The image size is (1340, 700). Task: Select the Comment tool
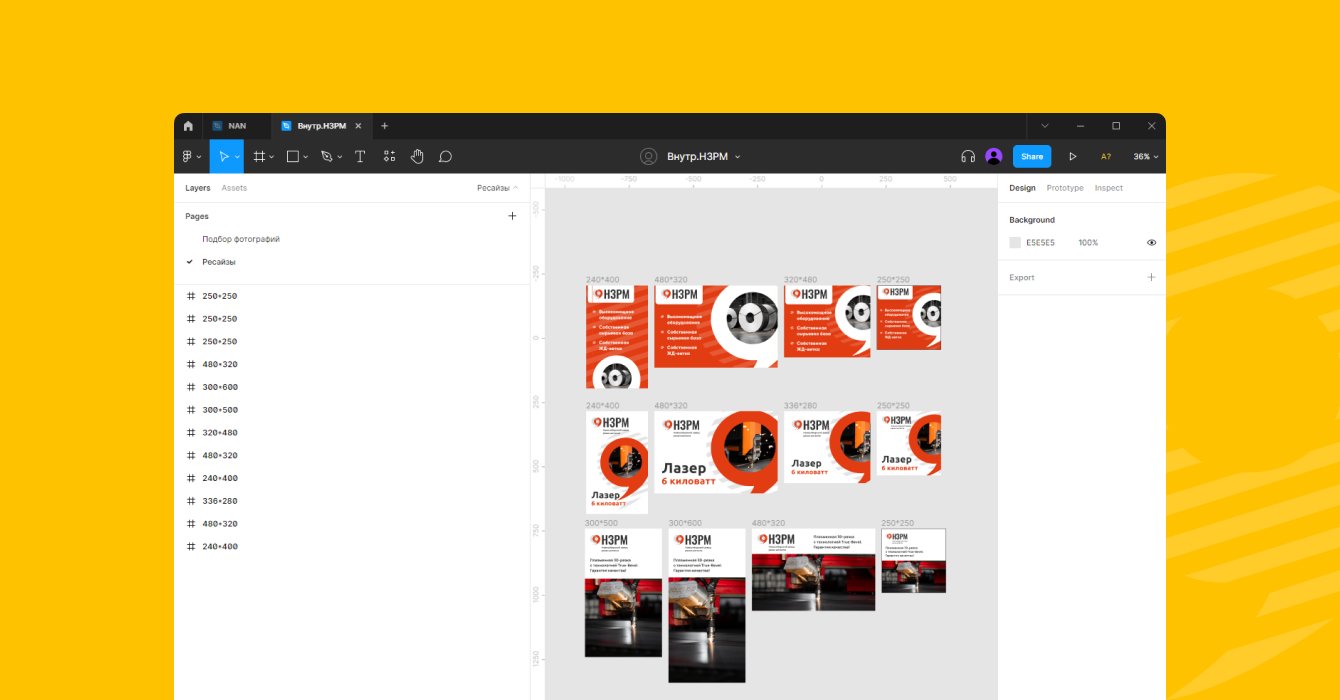pos(446,157)
